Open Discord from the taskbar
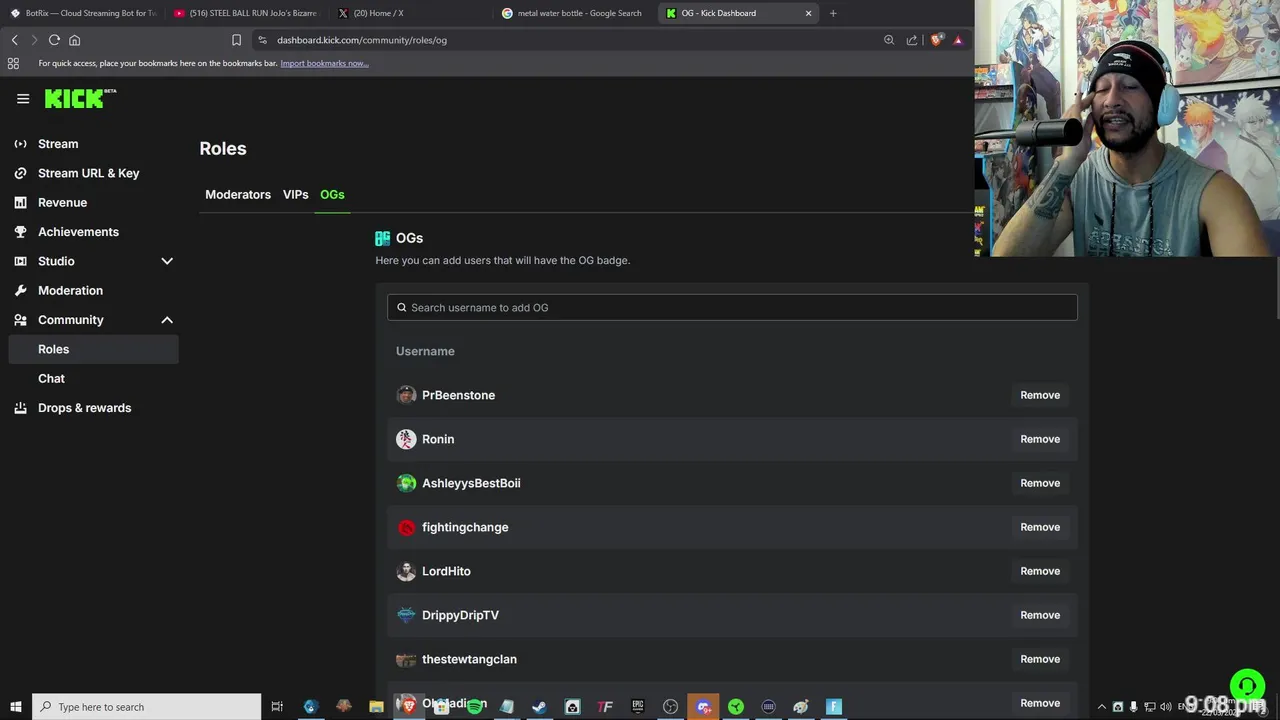1280x720 pixels. 703,707
